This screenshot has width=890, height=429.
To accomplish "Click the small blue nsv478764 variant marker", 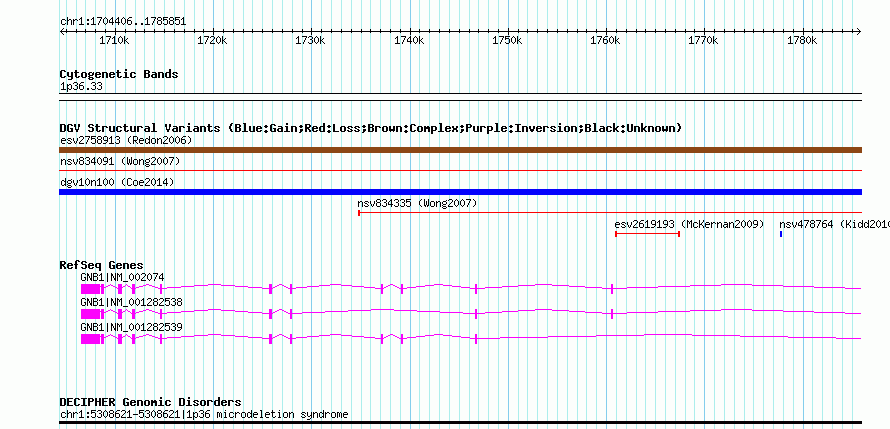I will pyautogui.click(x=781, y=234).
